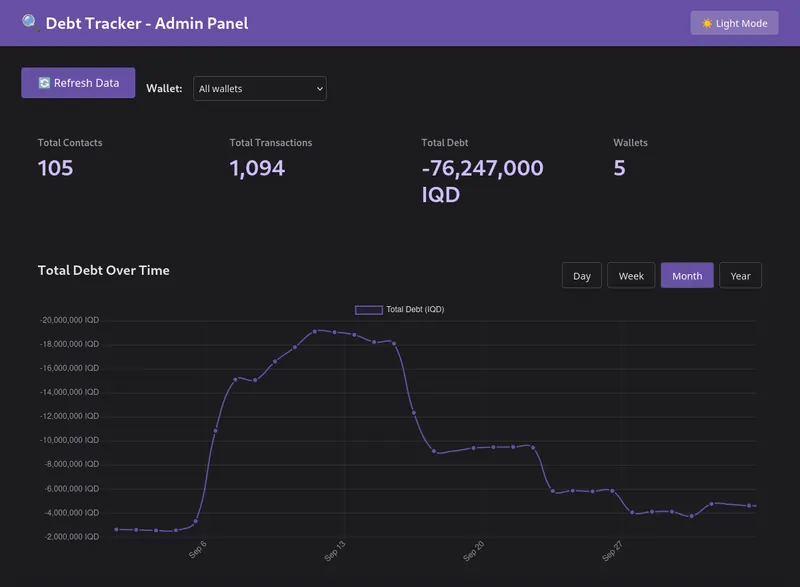800x587 pixels.
Task: Click the Sep 6 axis label
Action: click(197, 550)
